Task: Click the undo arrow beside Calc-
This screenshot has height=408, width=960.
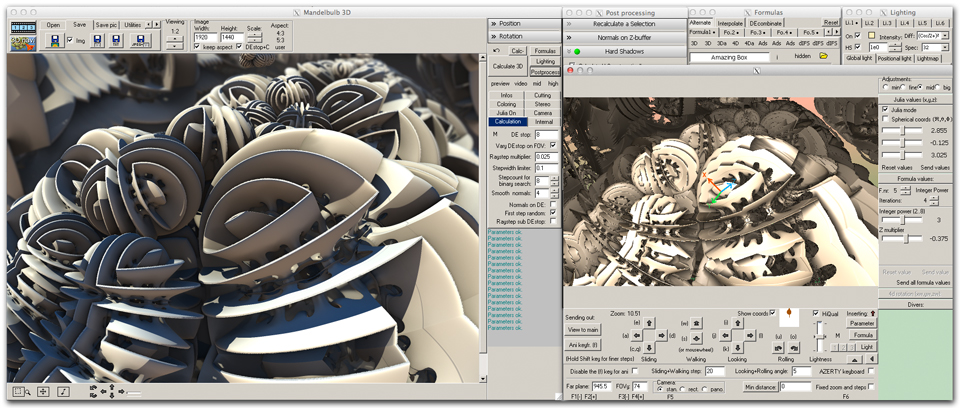Action: coord(497,51)
